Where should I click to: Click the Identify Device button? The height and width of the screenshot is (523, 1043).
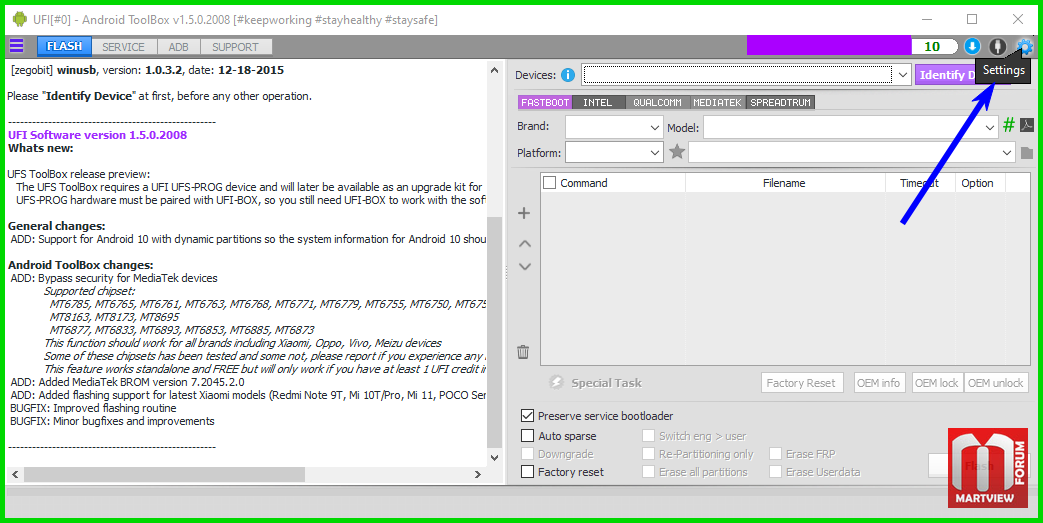click(x=945, y=75)
